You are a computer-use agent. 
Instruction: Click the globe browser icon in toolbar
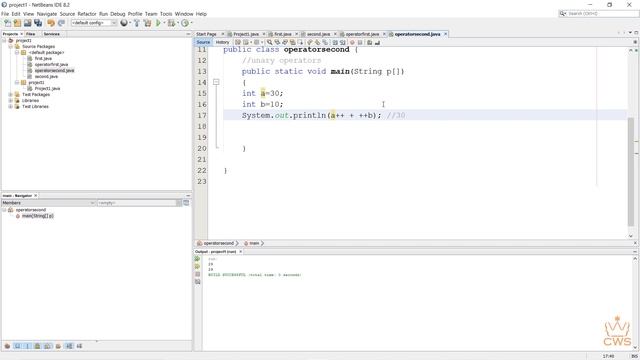tap(124, 23)
